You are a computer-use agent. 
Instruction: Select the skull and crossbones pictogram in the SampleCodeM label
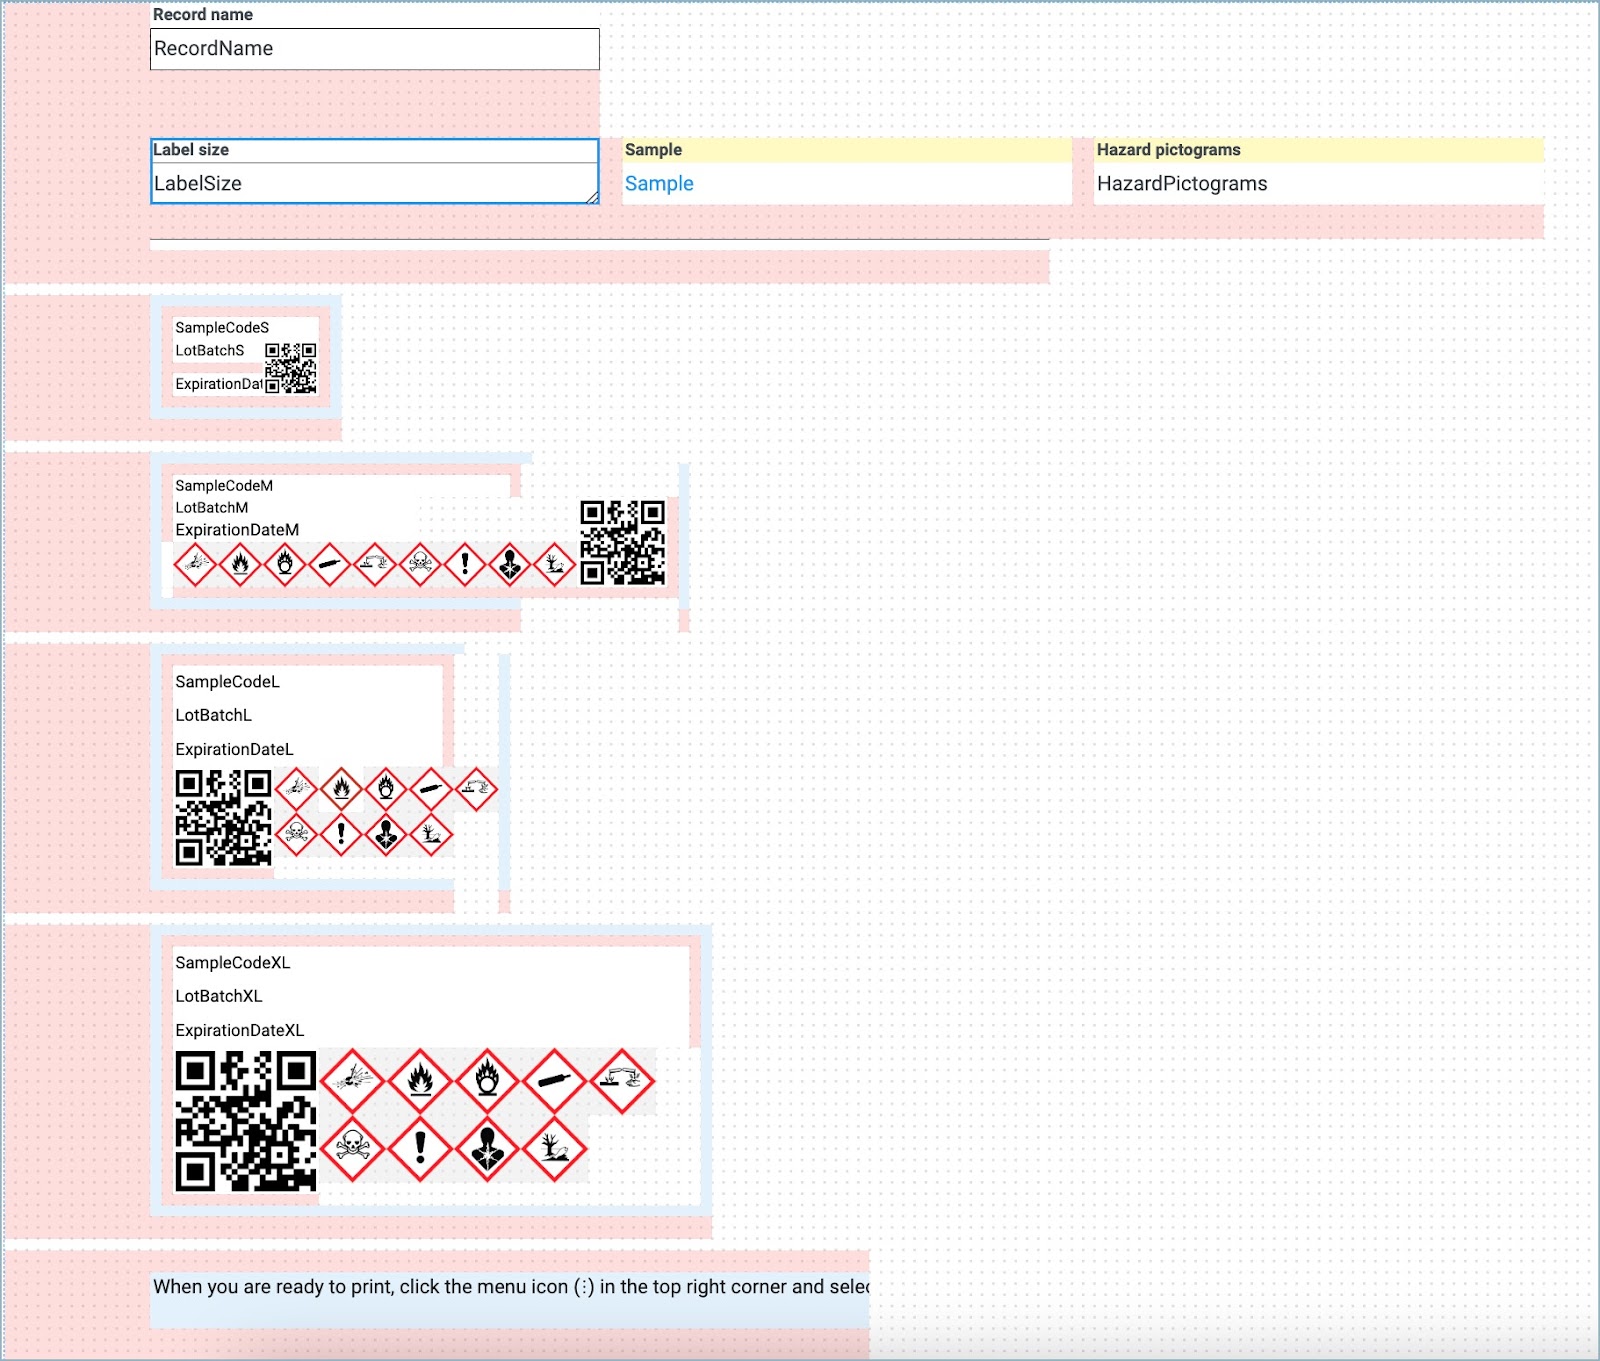click(x=420, y=565)
